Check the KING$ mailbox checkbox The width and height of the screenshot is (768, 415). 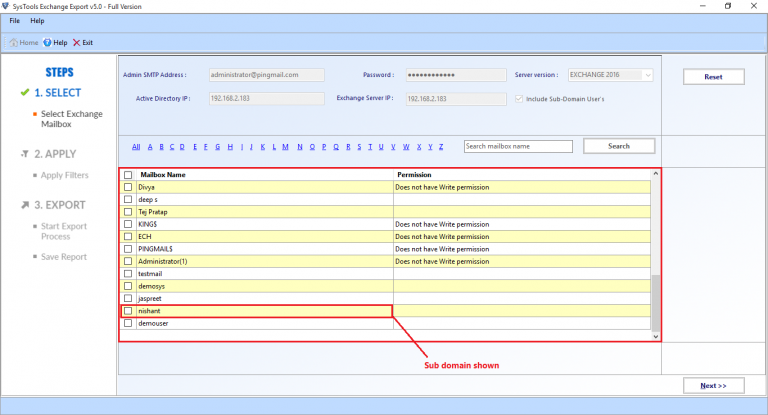[x=128, y=224]
